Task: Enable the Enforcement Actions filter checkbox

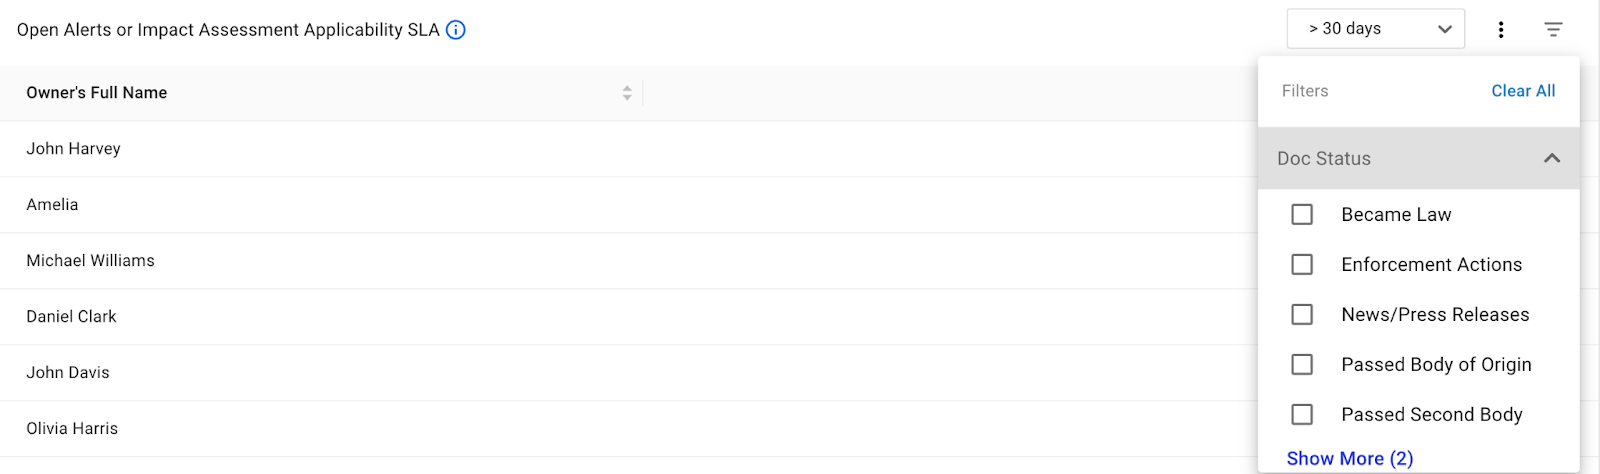Action: click(x=1302, y=265)
